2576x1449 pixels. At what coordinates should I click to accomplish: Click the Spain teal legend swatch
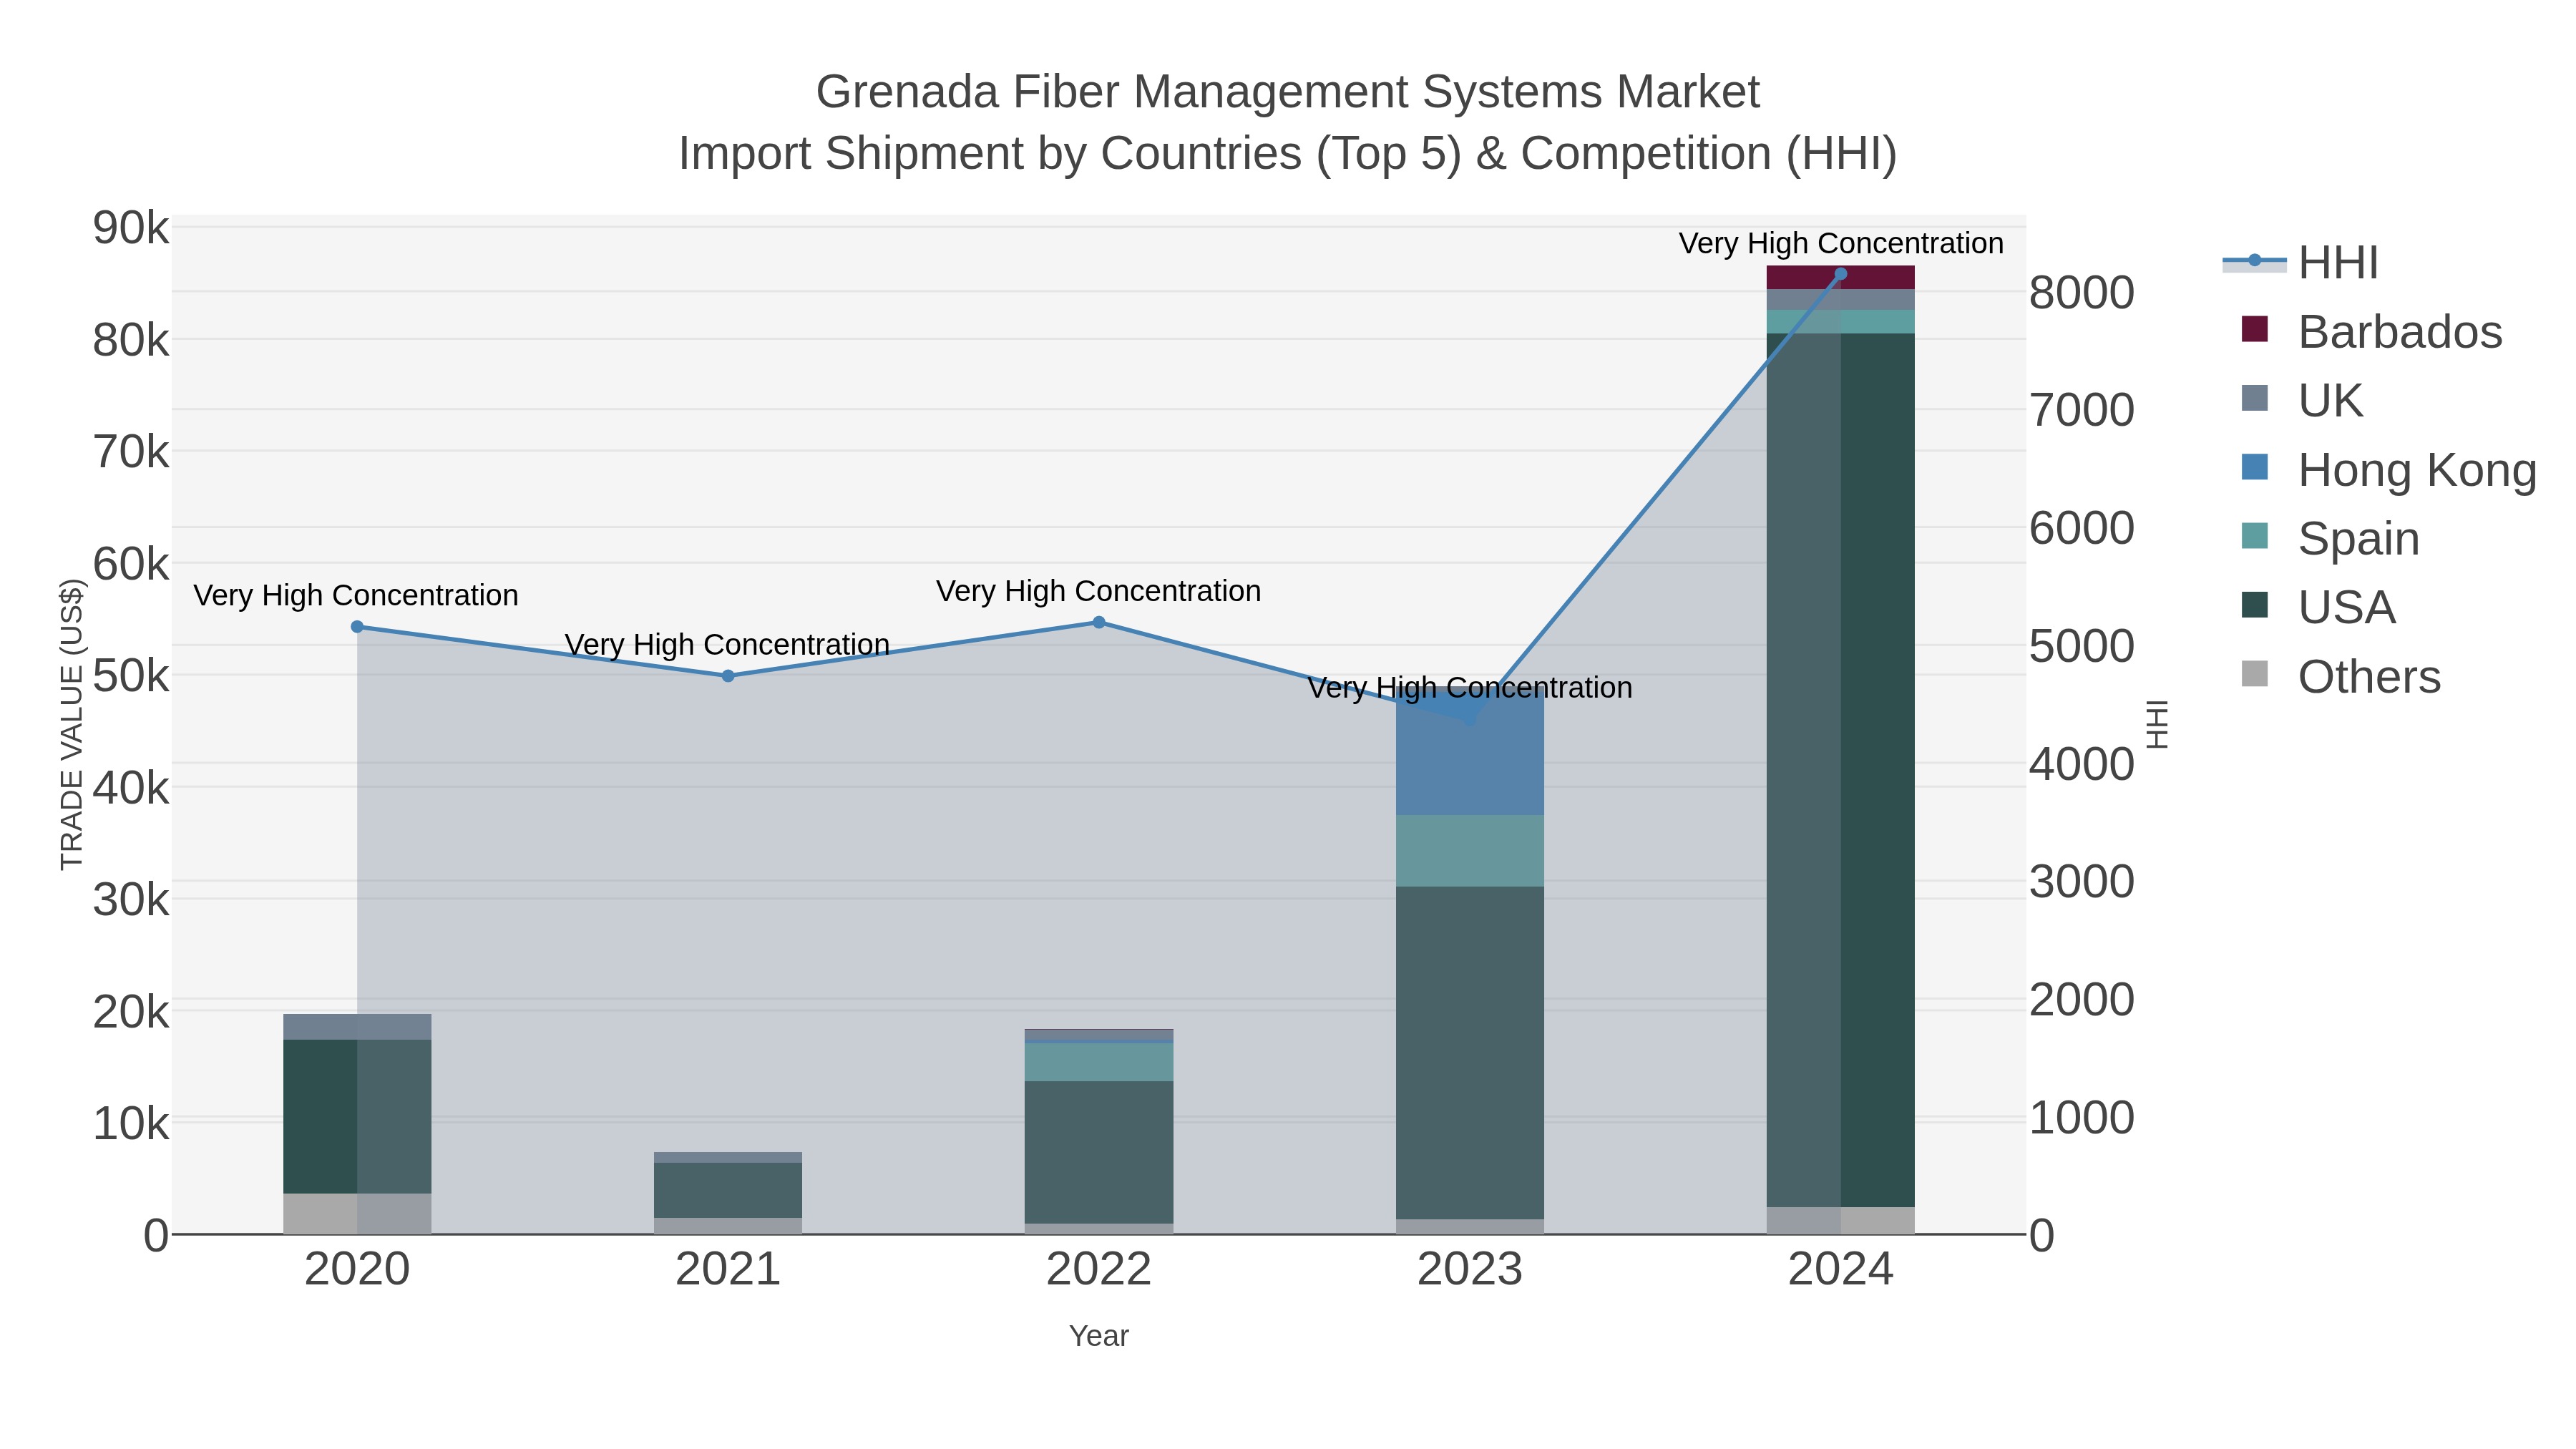[2255, 535]
